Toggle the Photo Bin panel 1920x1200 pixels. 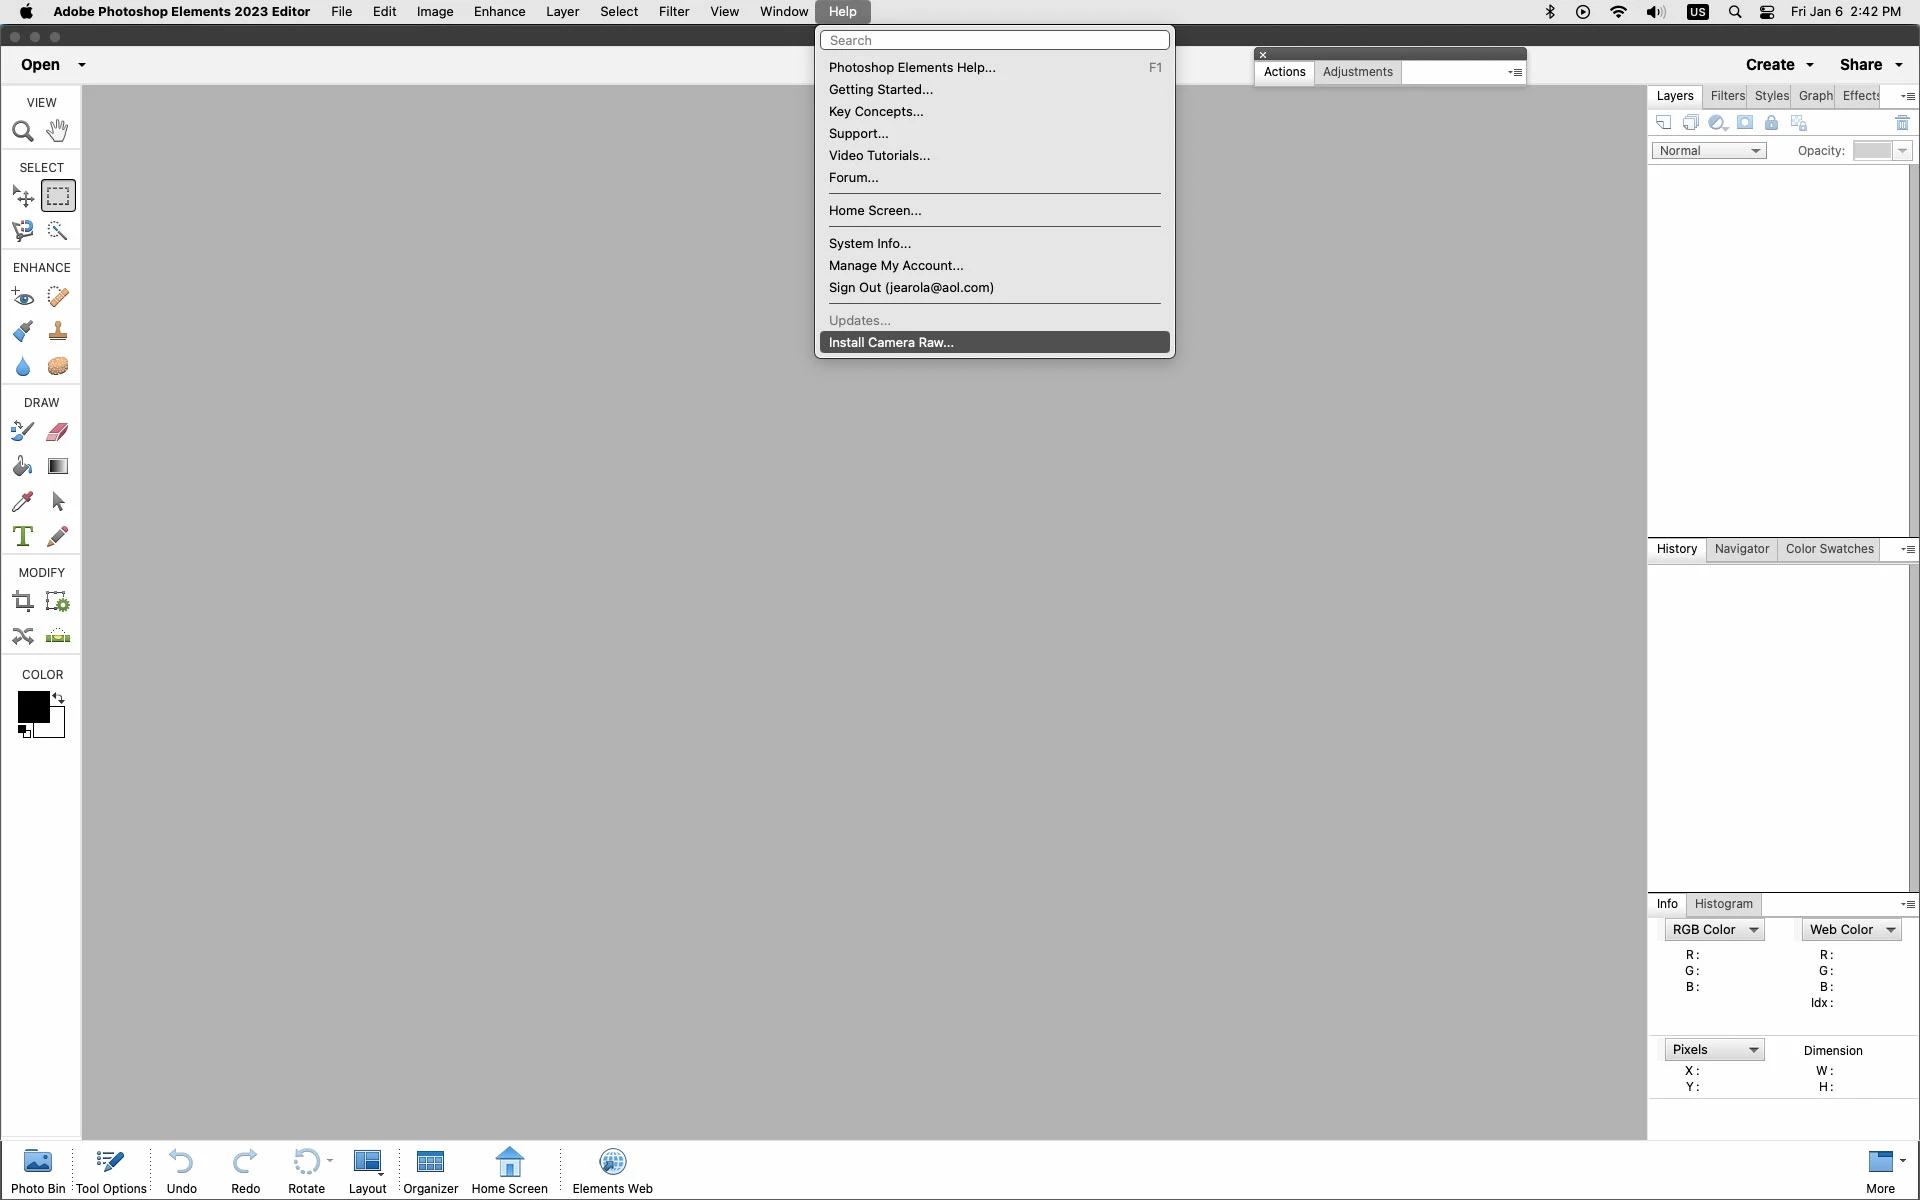point(38,1170)
